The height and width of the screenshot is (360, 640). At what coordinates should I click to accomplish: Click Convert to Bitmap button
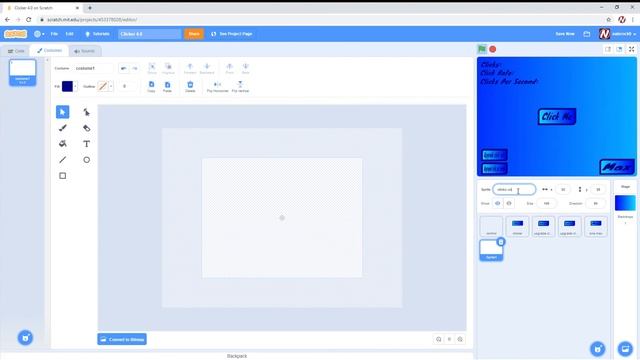(x=122, y=339)
